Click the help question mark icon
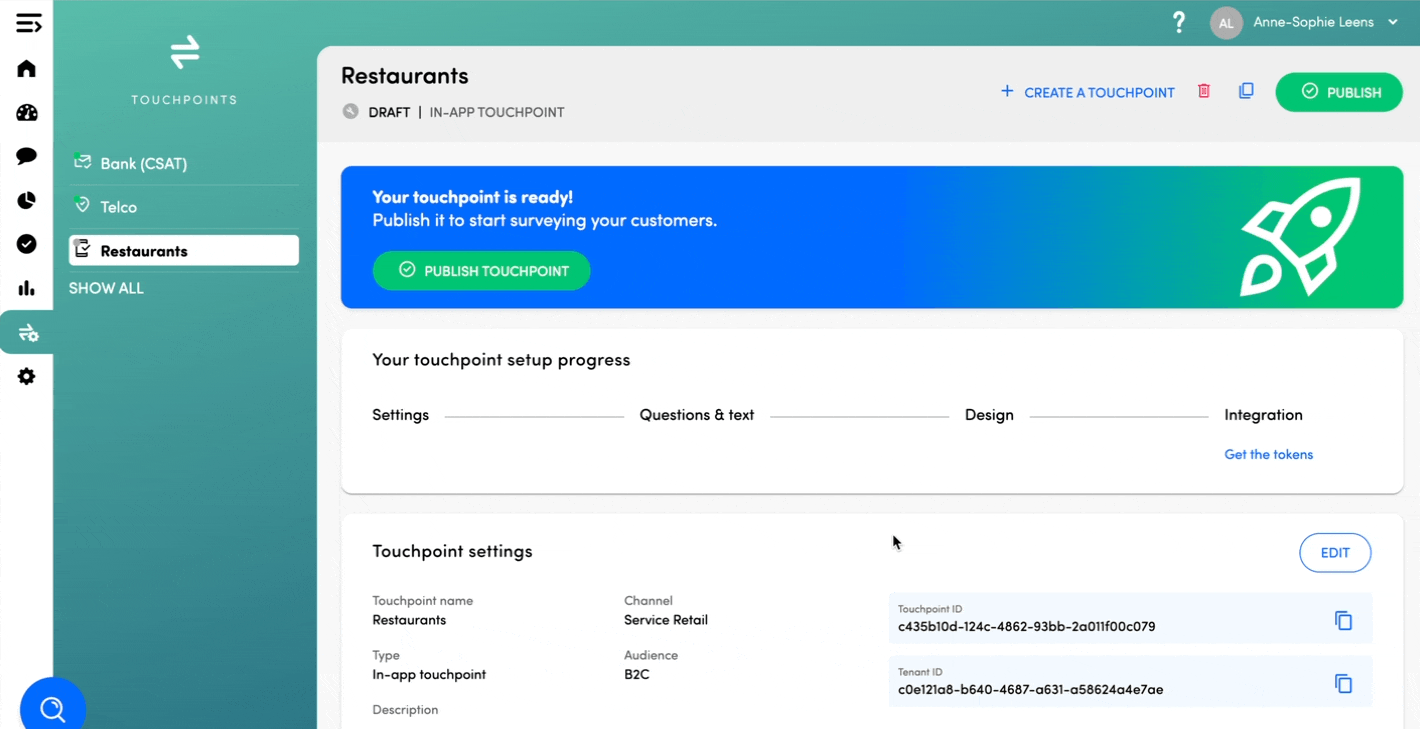Image resolution: width=1420 pixels, height=729 pixels. coord(1179,22)
